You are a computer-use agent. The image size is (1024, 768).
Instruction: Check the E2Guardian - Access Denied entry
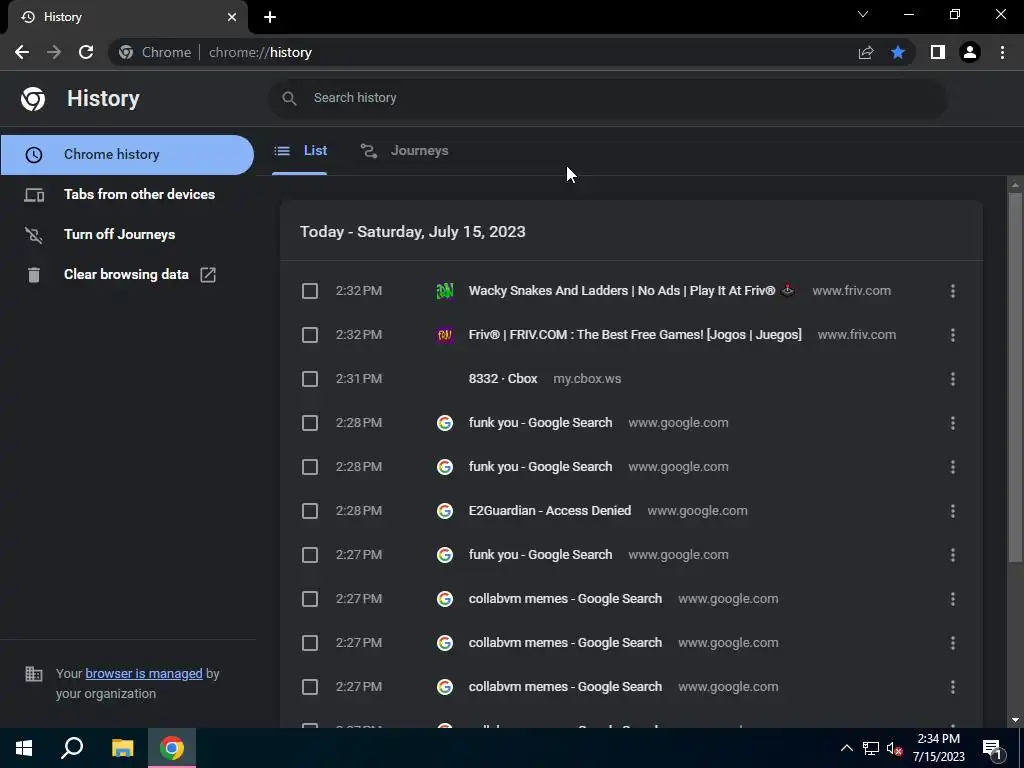tap(310, 511)
